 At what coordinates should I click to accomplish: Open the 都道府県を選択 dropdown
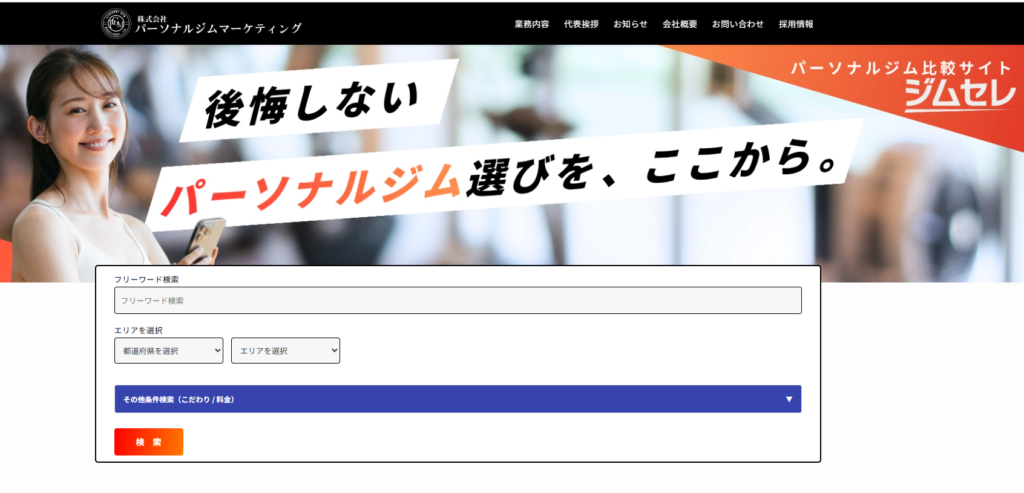tap(169, 350)
